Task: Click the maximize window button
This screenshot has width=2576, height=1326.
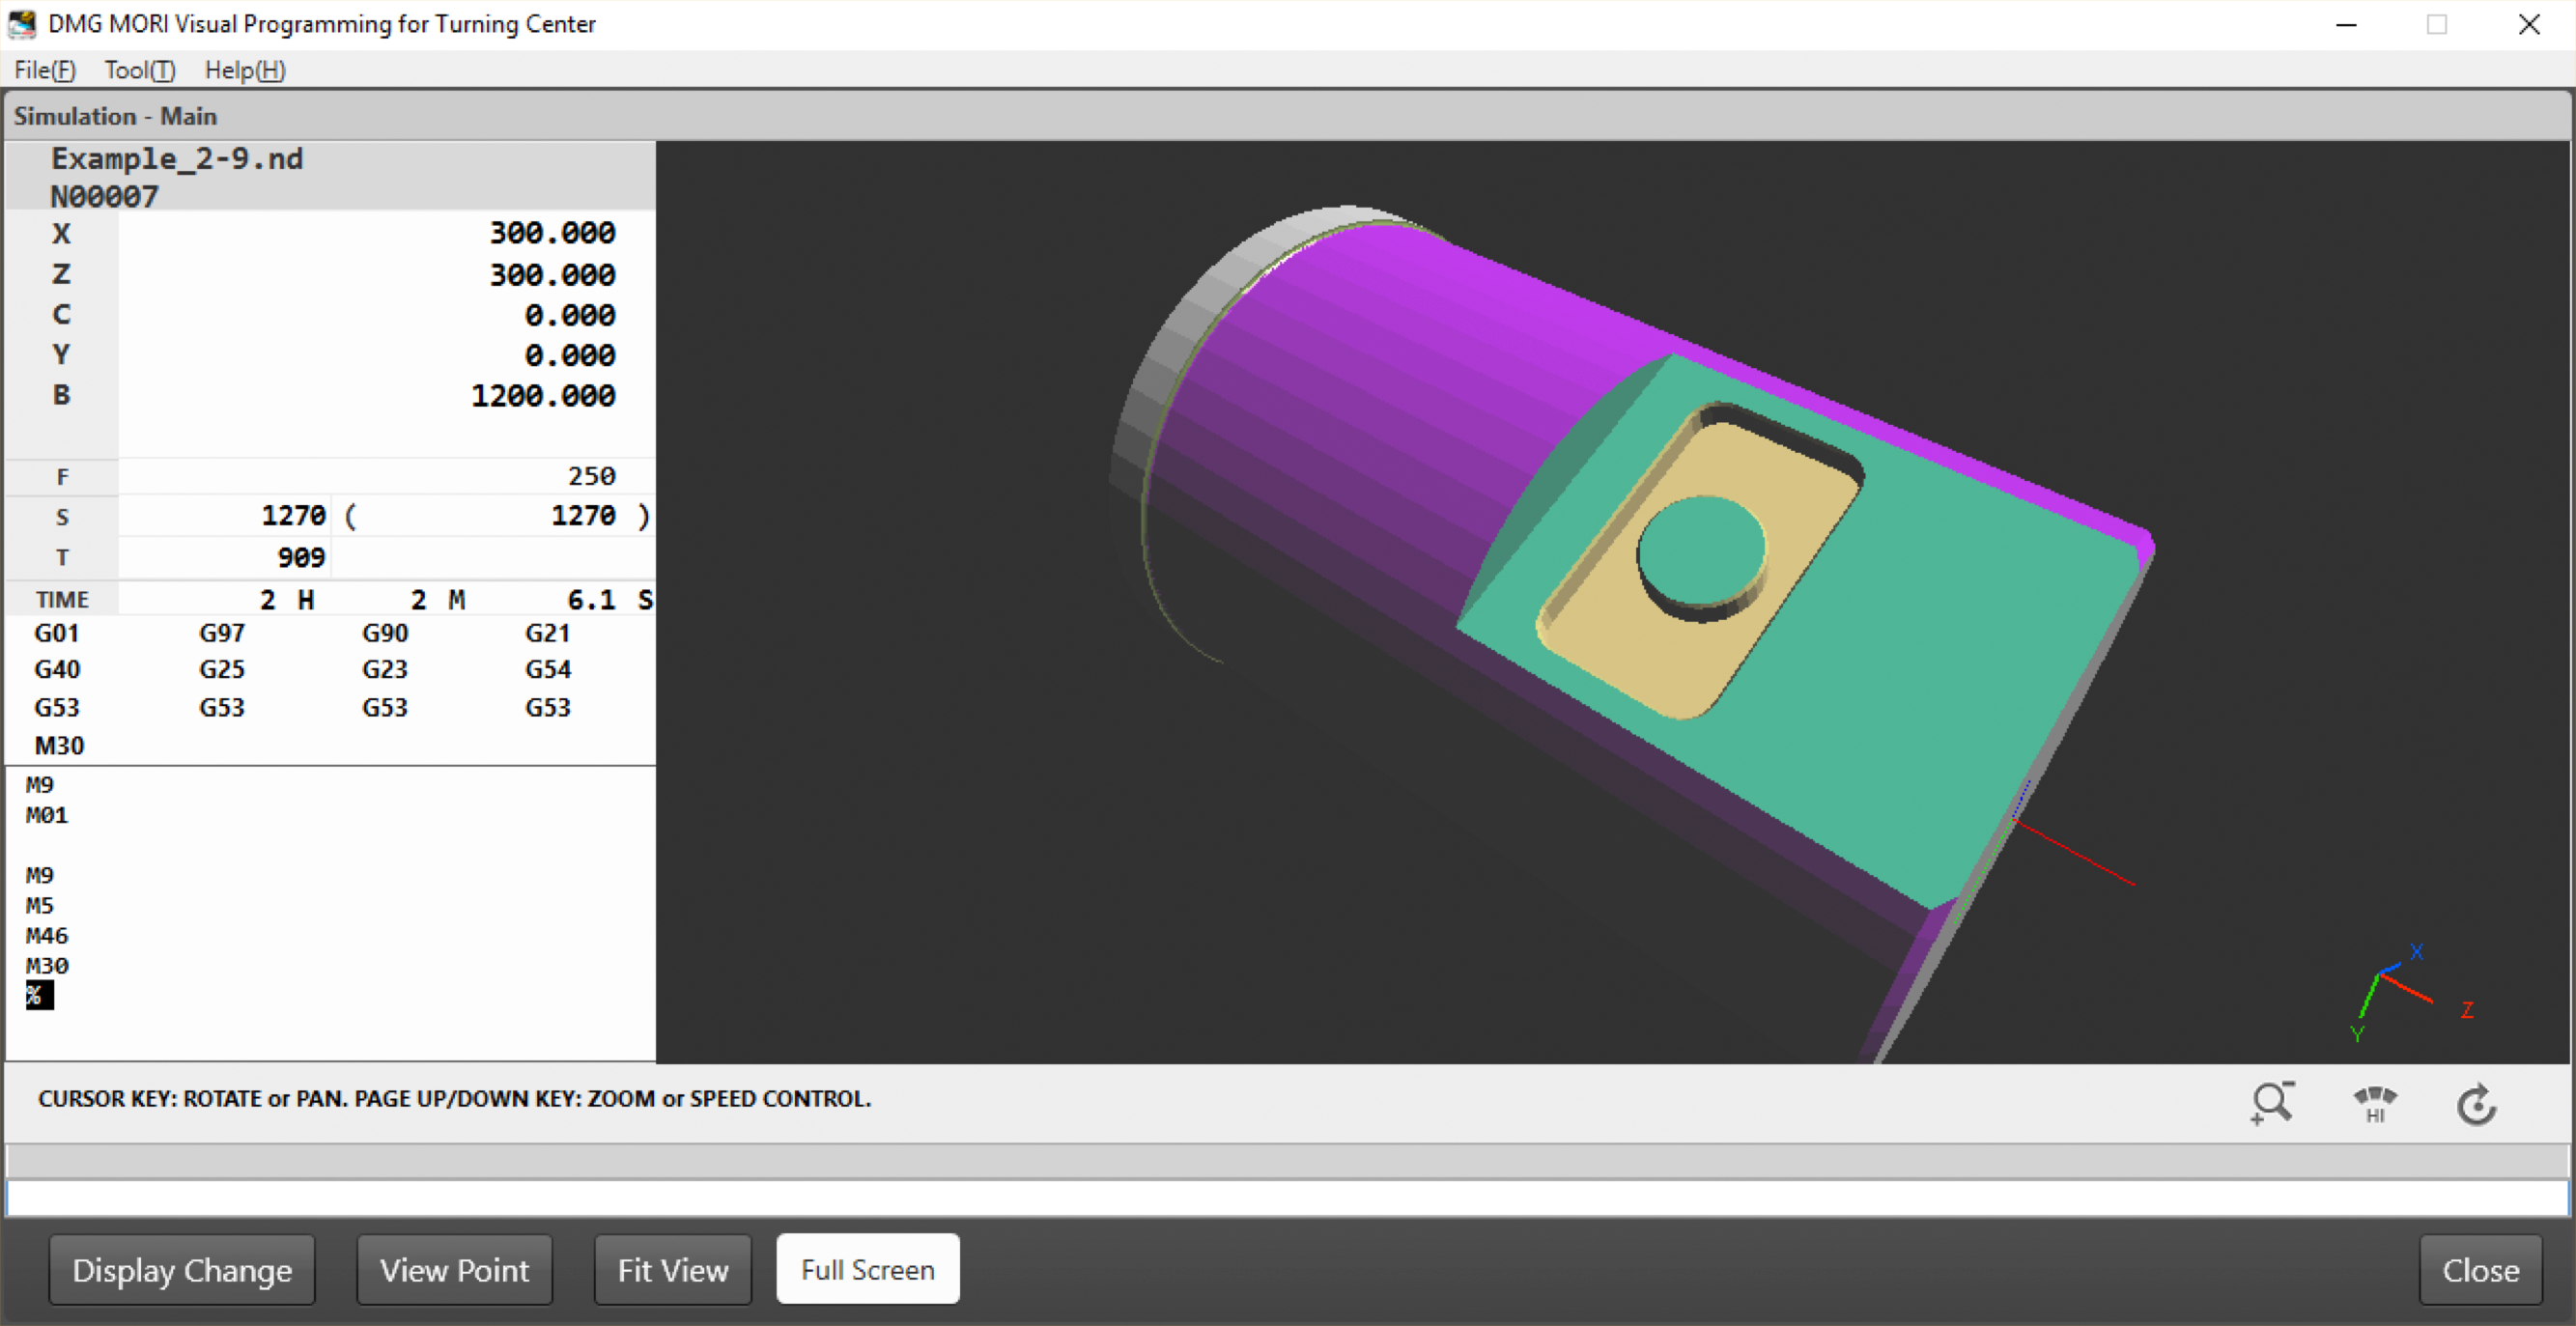Action: click(2437, 24)
